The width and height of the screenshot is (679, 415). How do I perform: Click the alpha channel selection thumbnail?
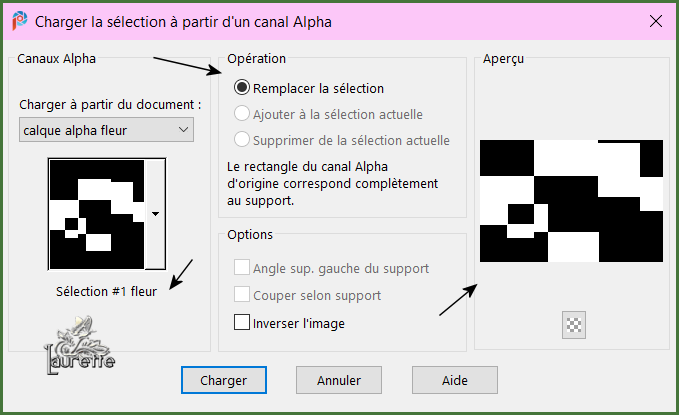tap(96, 213)
